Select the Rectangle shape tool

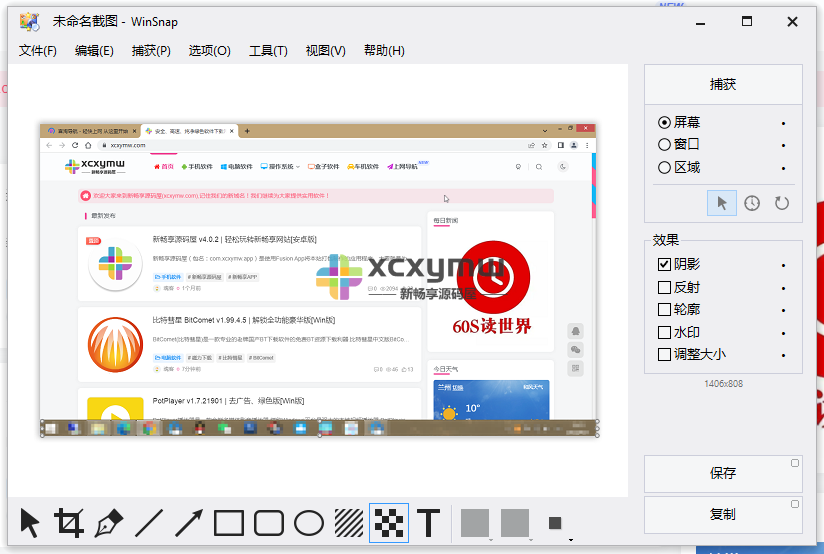click(229, 523)
